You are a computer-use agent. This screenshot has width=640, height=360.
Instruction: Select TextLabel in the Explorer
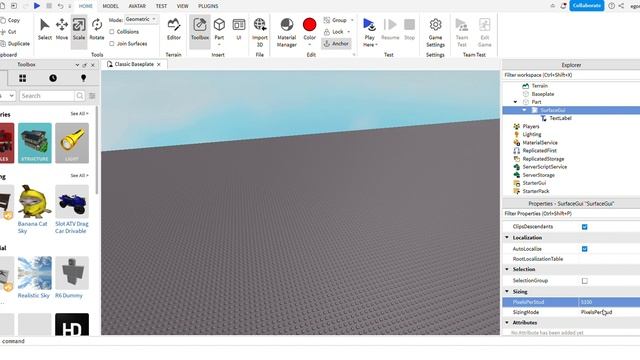click(560, 118)
